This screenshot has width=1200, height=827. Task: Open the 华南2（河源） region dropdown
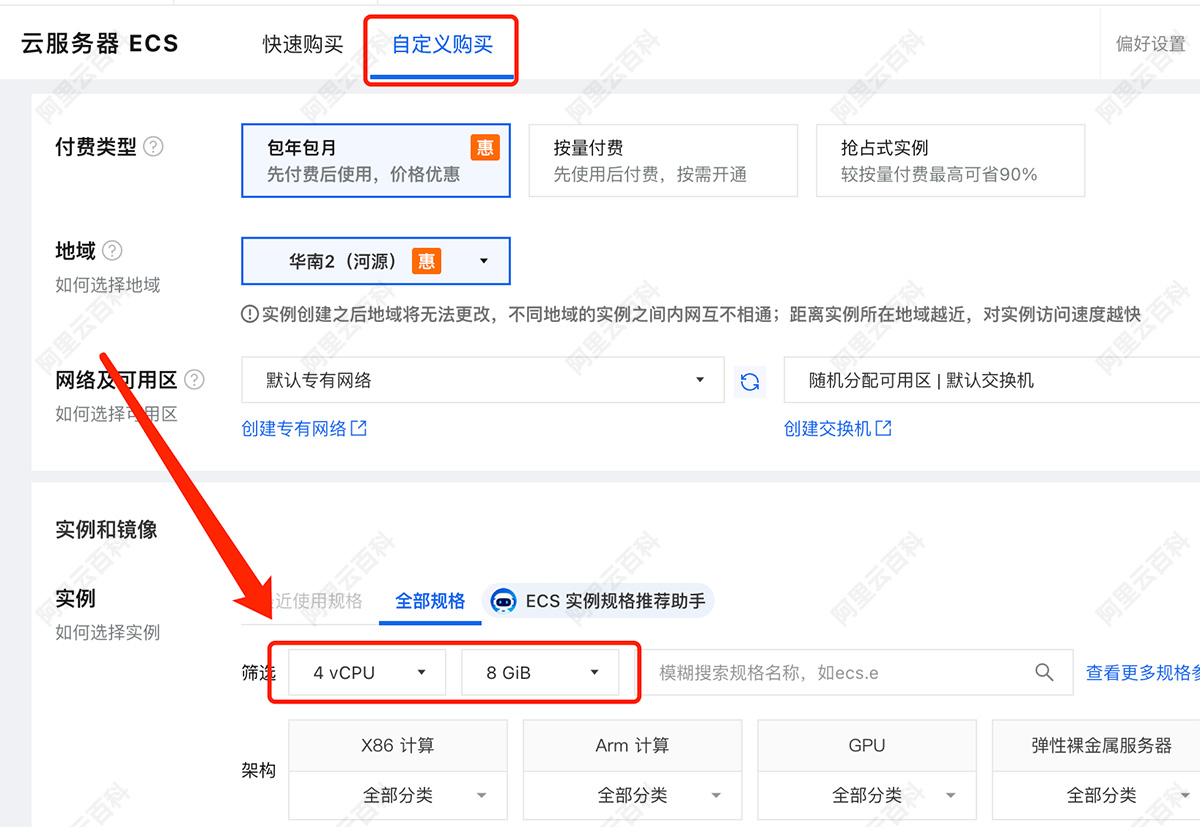[376, 261]
